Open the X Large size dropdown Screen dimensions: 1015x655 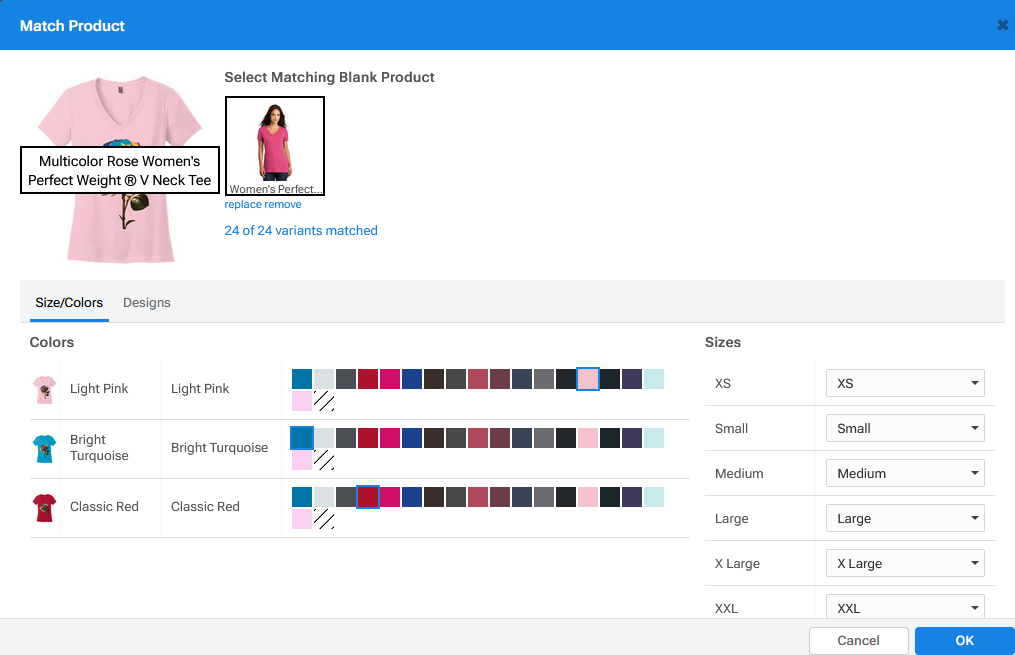click(x=905, y=563)
